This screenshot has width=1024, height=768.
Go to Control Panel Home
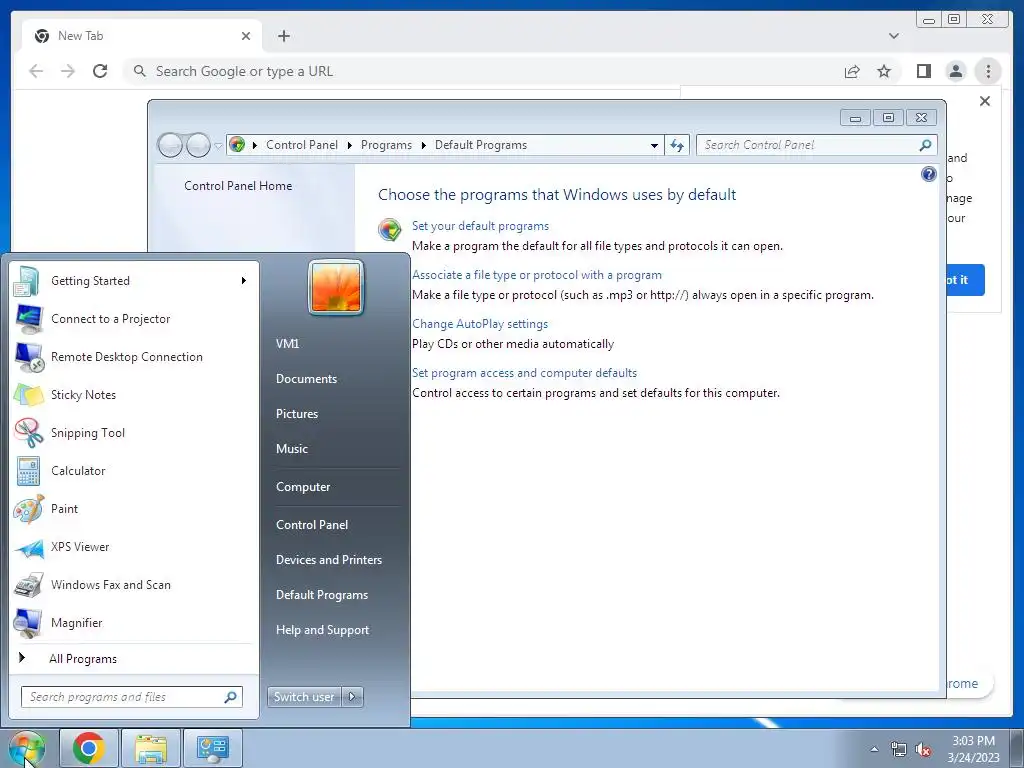click(x=238, y=186)
